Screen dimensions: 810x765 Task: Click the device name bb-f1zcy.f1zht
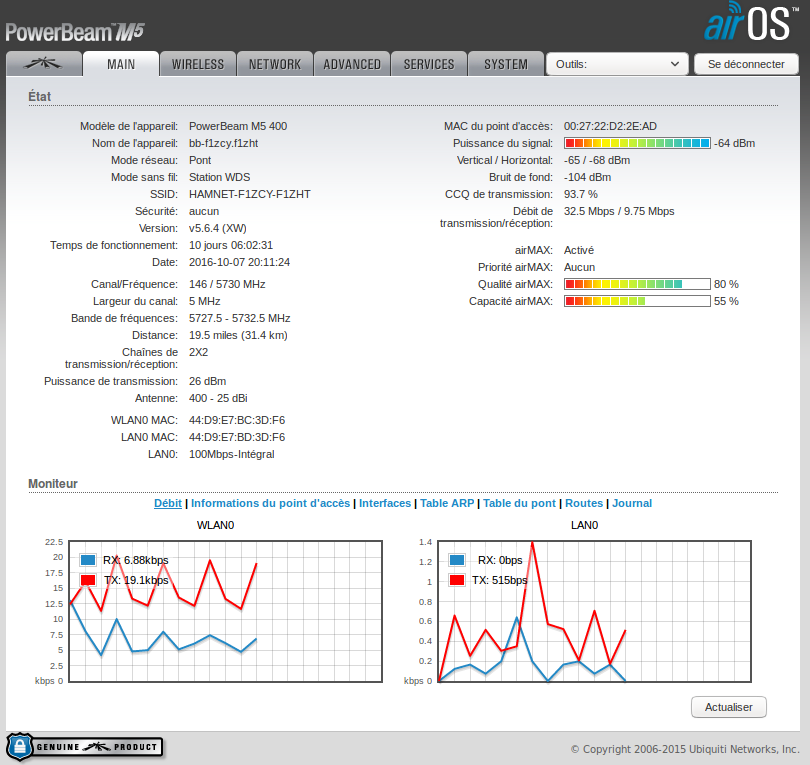[223, 143]
